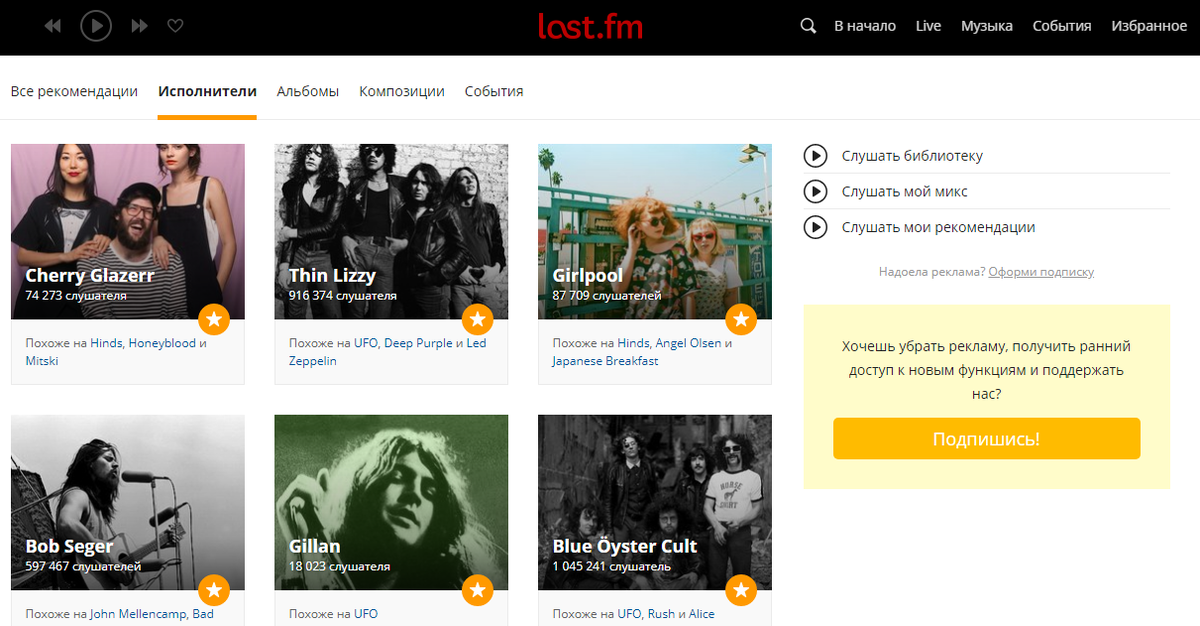This screenshot has height=626, width=1200.
Task: Open UFO link under Blue Öyster Cult
Action: [629, 614]
